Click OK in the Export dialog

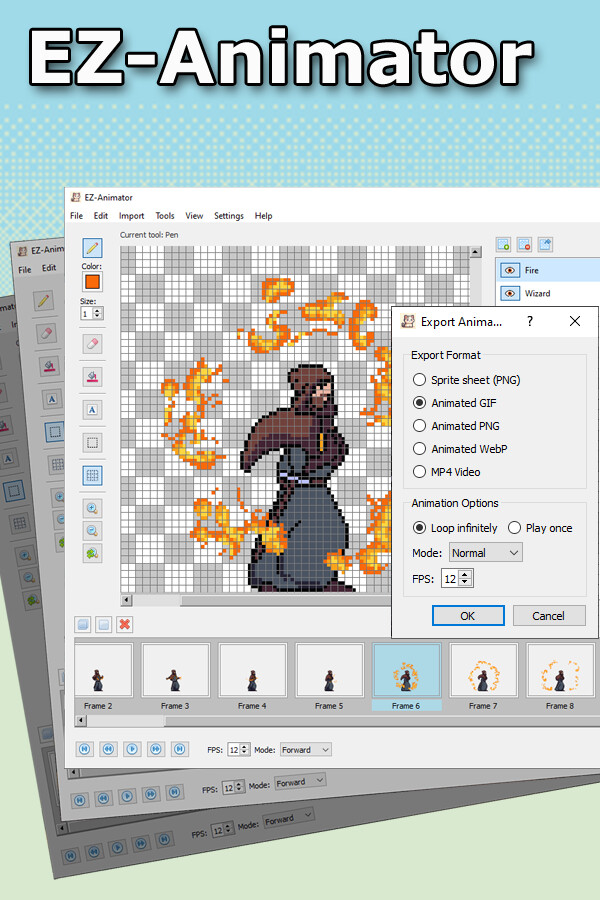pos(468,616)
